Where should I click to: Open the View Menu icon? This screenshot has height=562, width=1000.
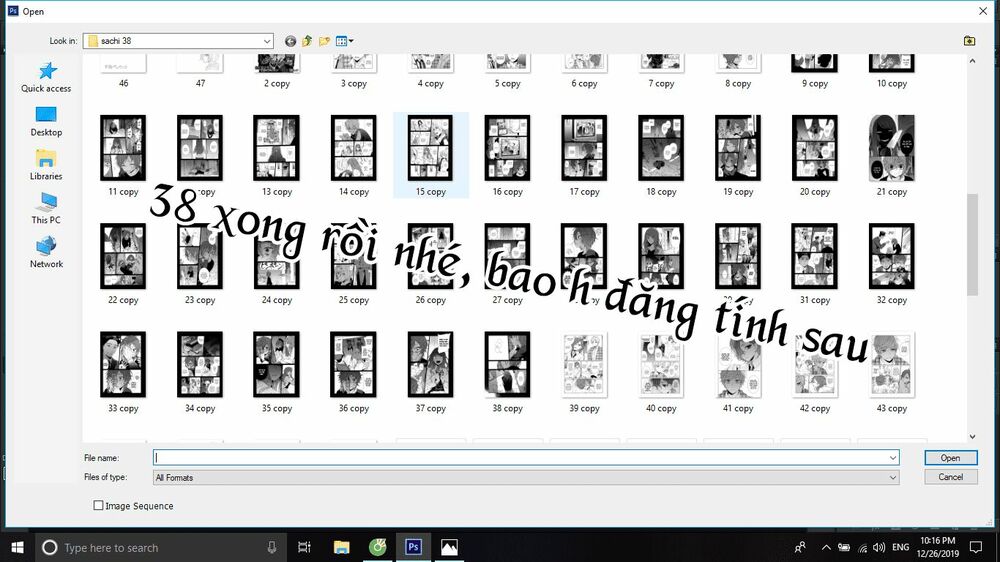click(x=344, y=41)
